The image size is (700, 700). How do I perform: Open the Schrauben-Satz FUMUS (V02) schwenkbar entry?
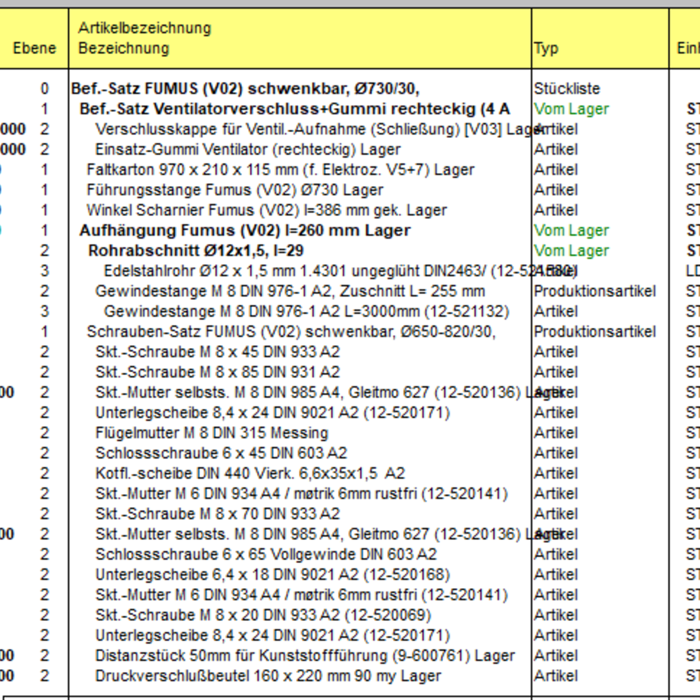tap(291, 331)
